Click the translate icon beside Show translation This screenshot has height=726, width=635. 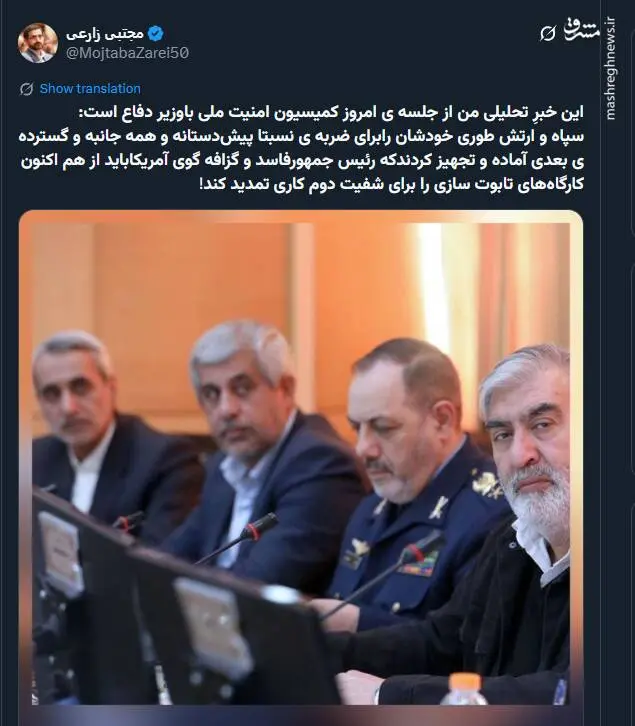(26, 89)
